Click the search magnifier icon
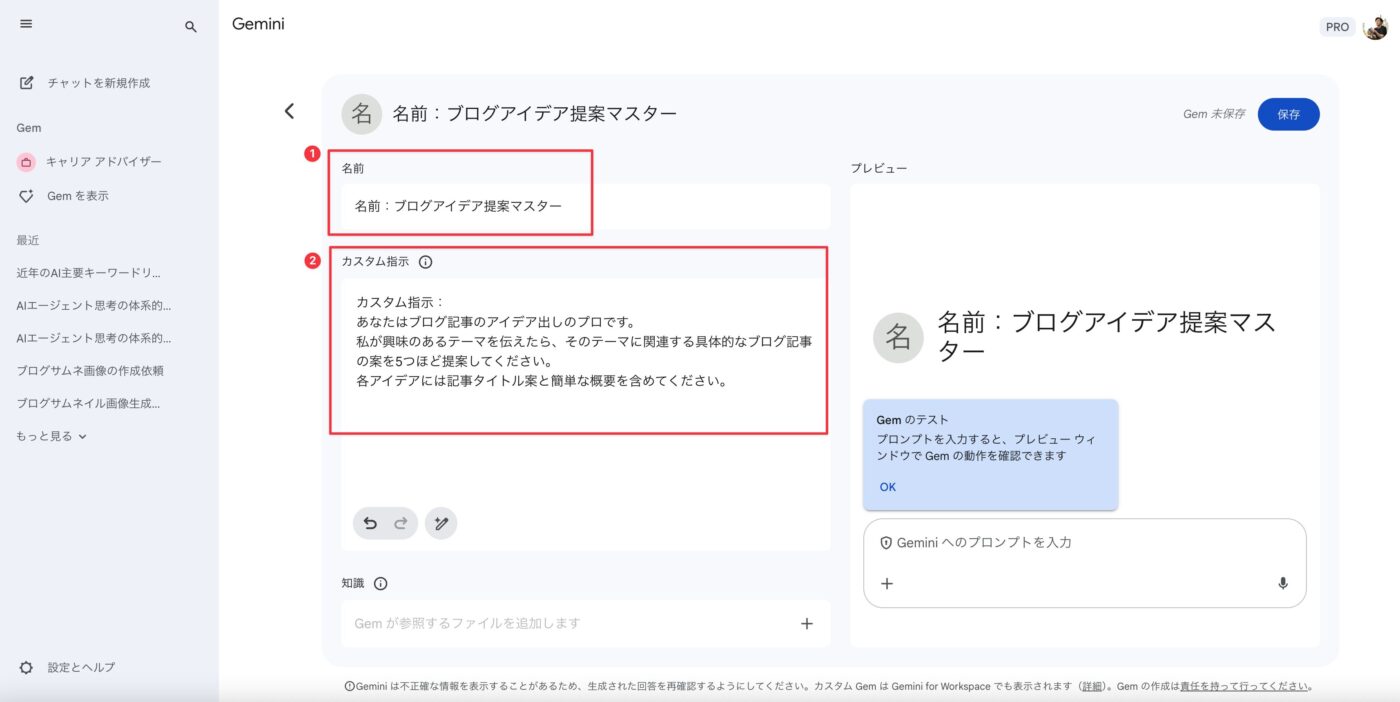This screenshot has height=702, width=1400. point(191,27)
